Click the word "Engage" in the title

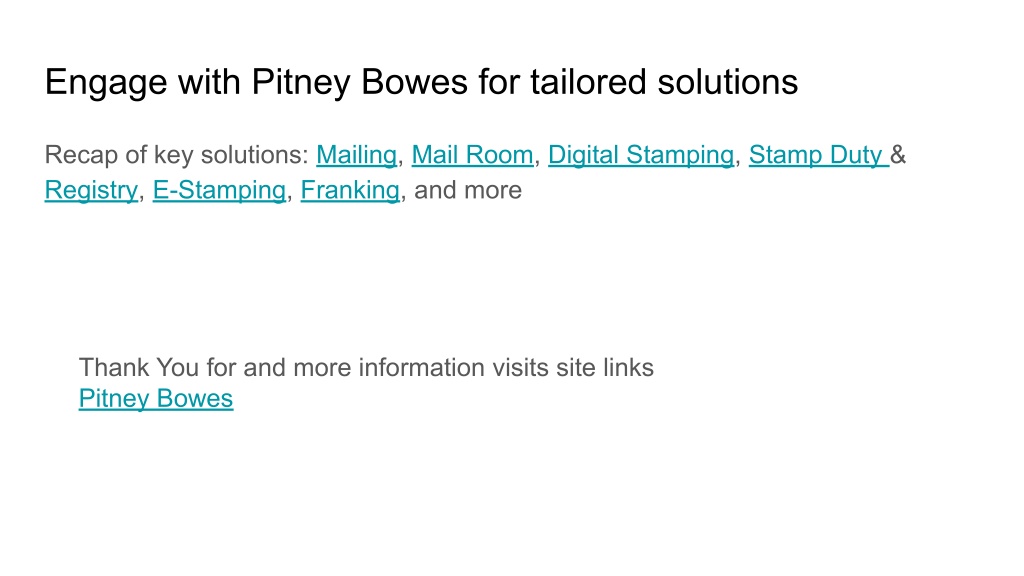106,83
